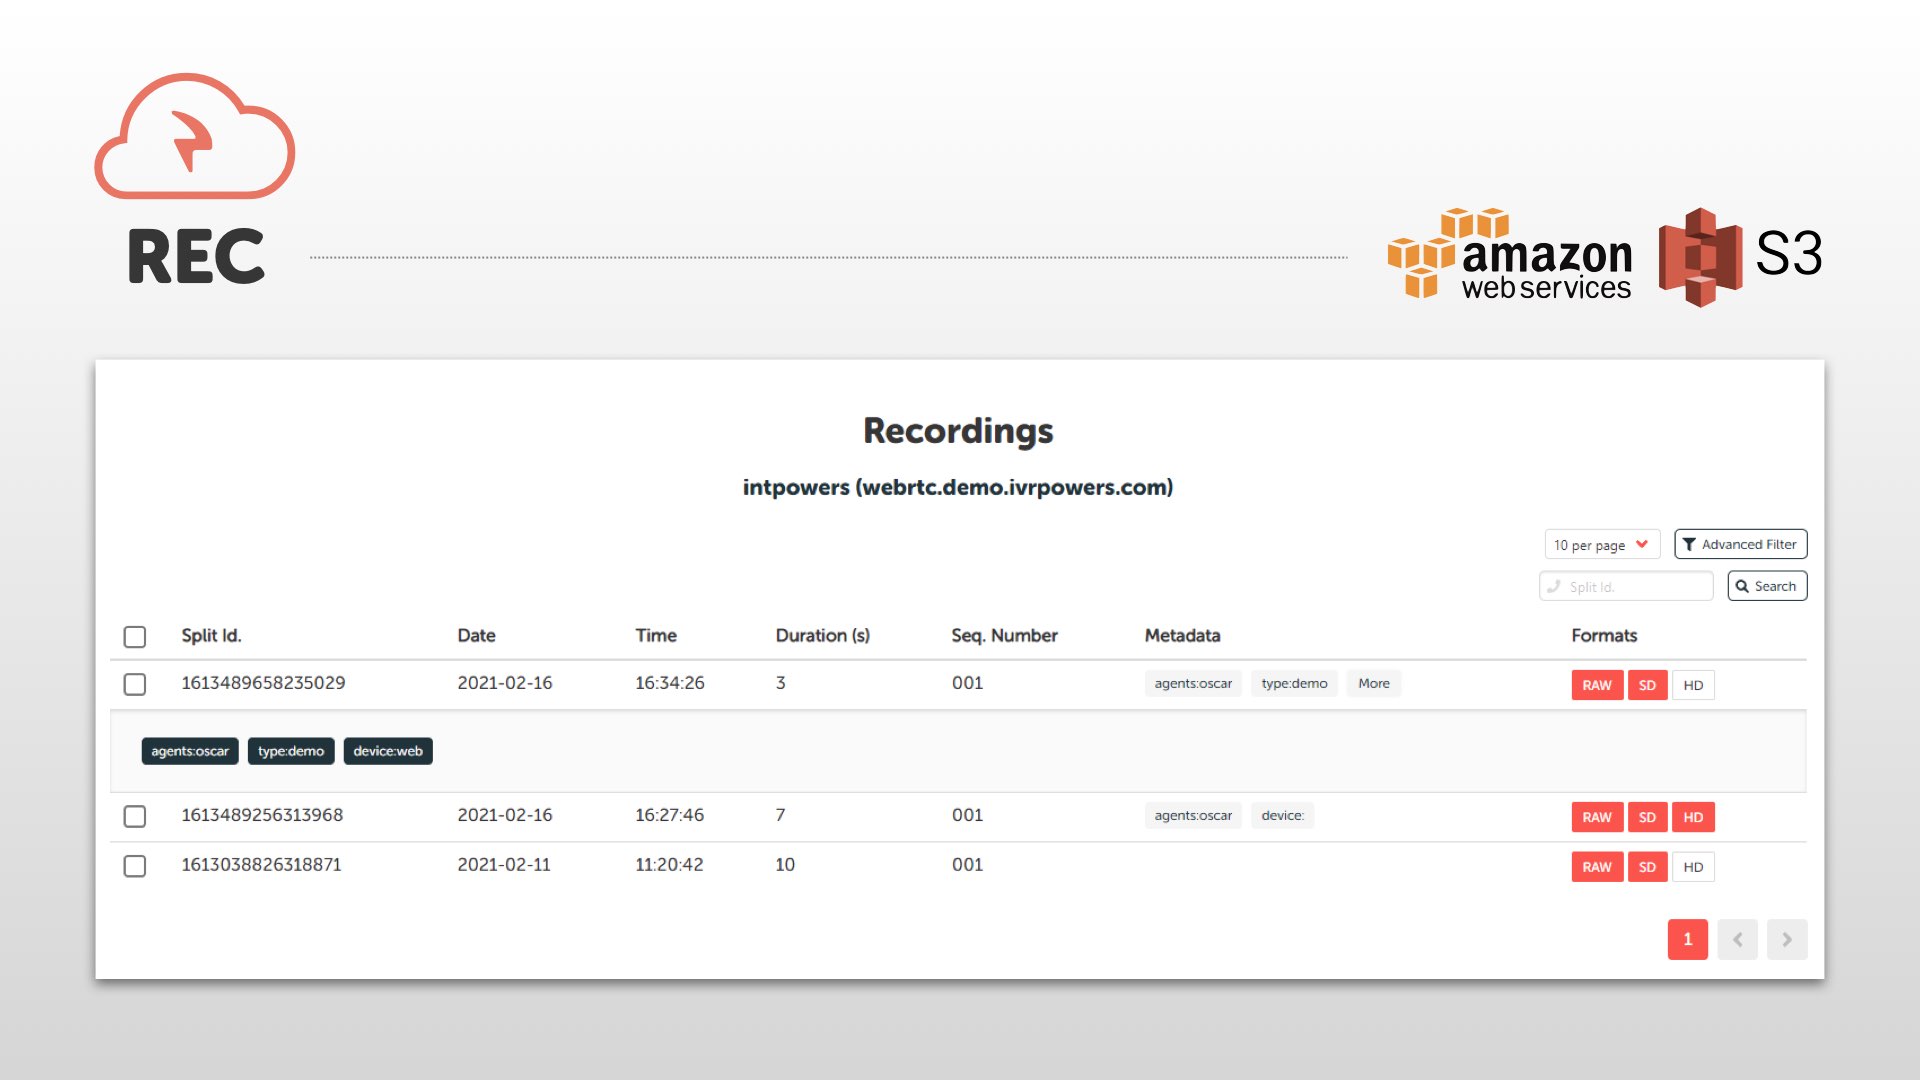Image resolution: width=1920 pixels, height=1080 pixels.
Task: Click the Date column header
Action: (476, 635)
